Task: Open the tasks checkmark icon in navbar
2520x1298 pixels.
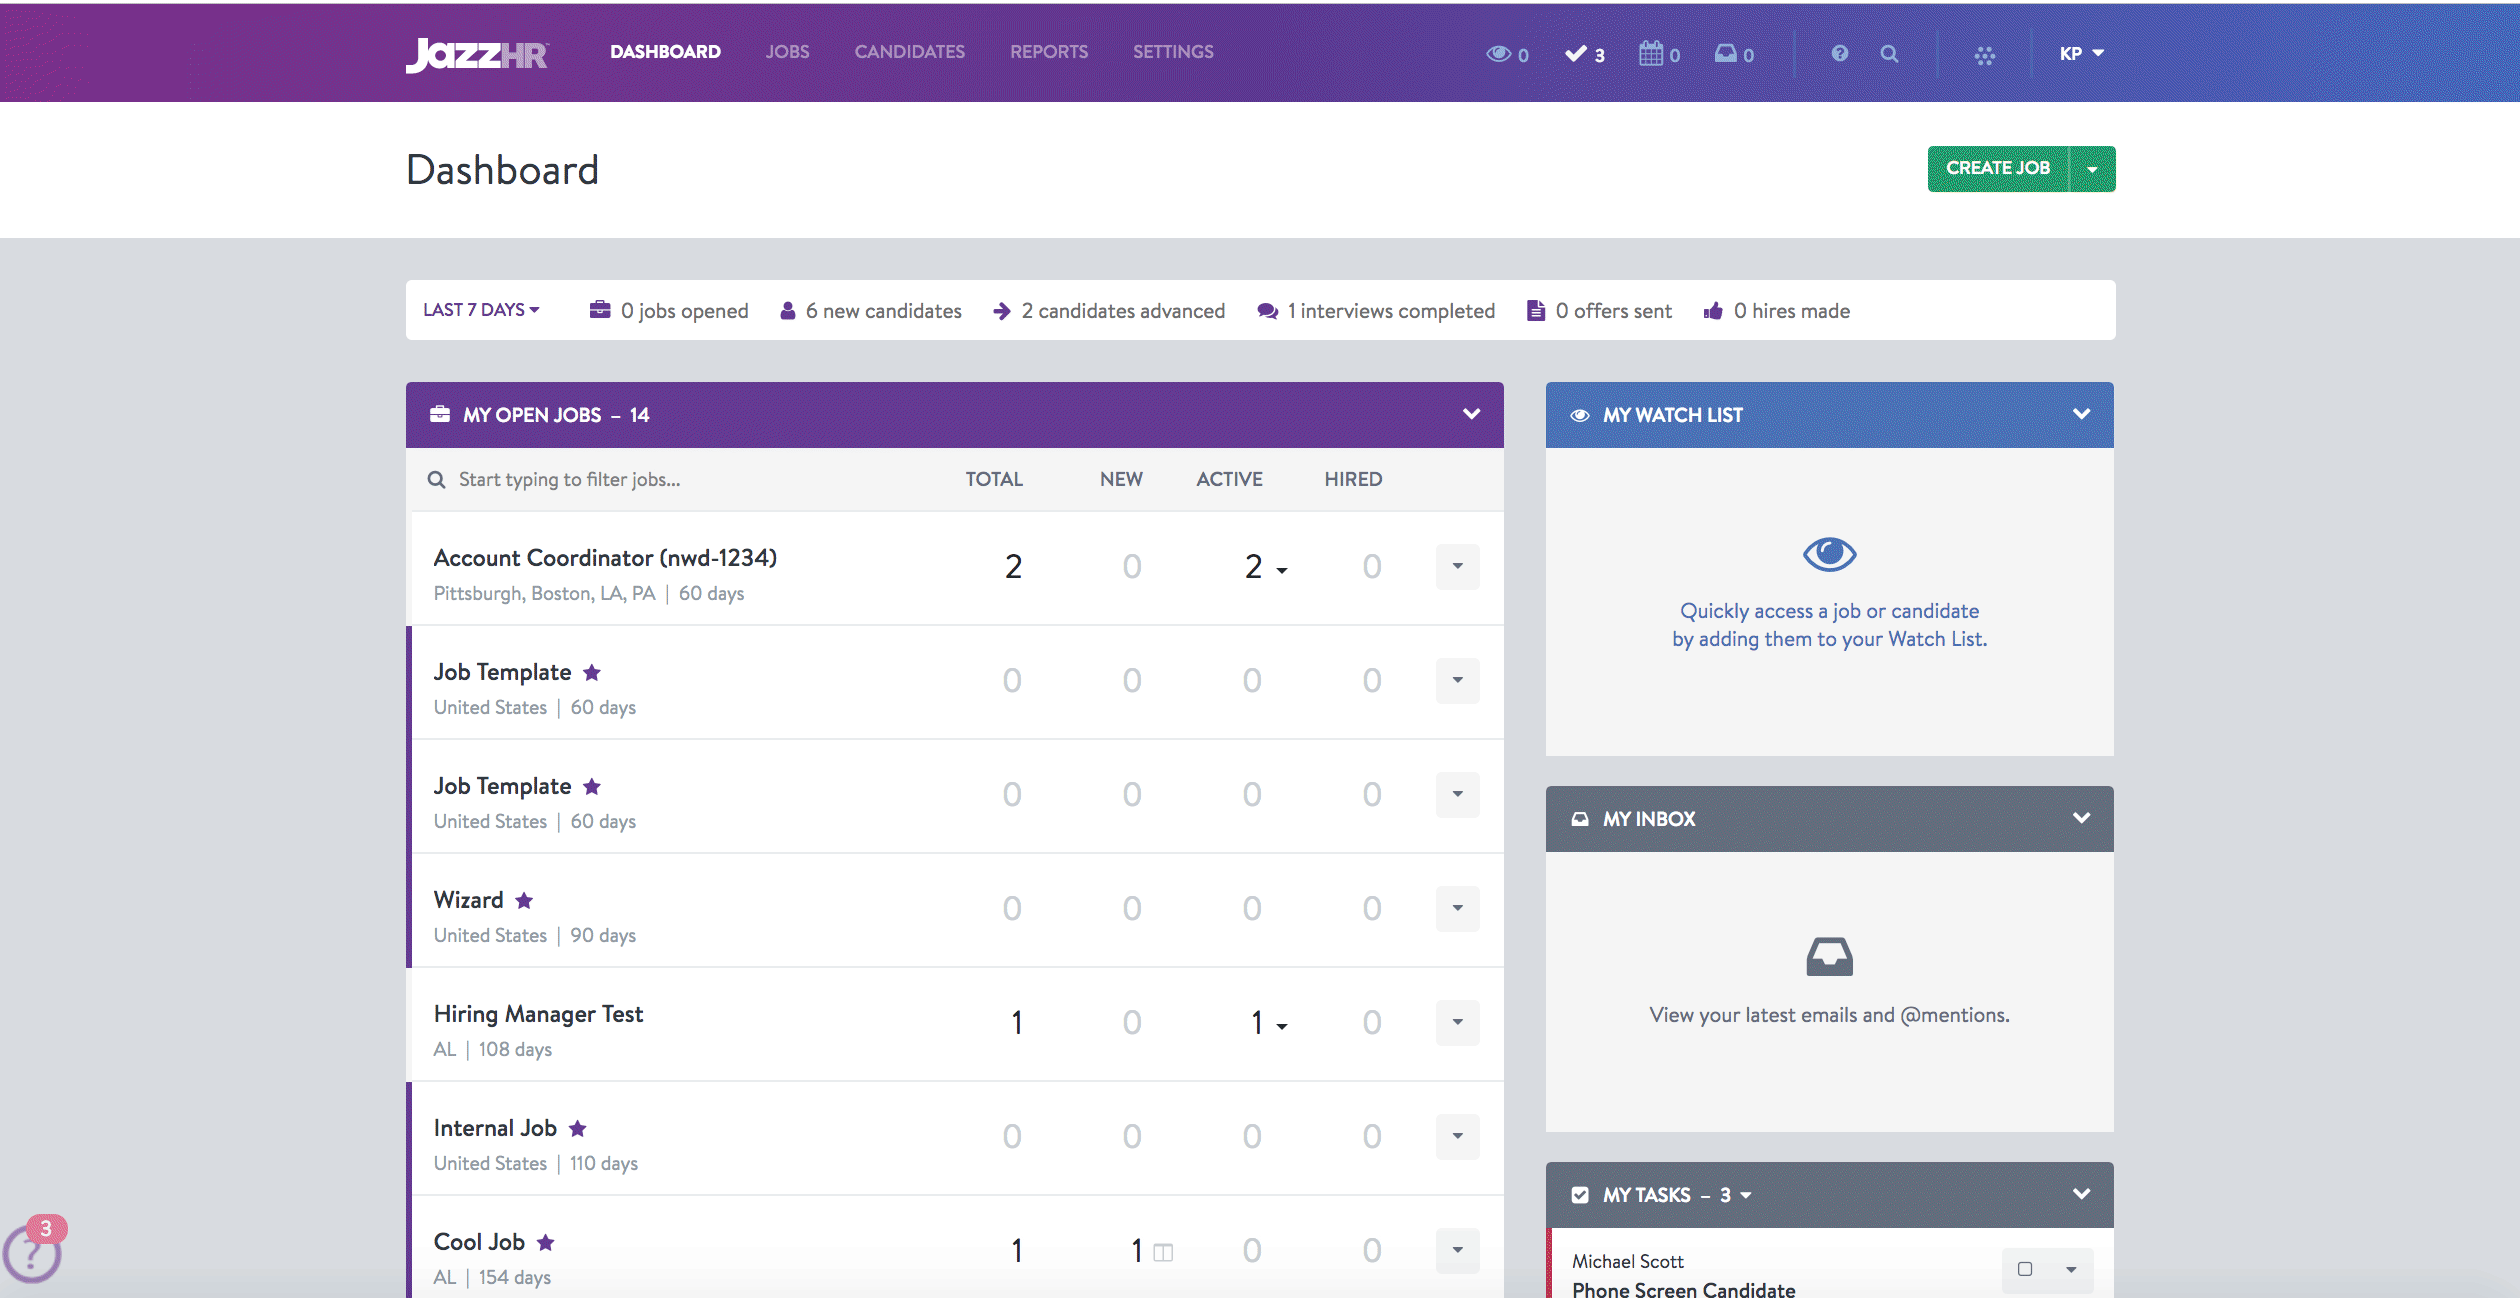Action: [1576, 54]
